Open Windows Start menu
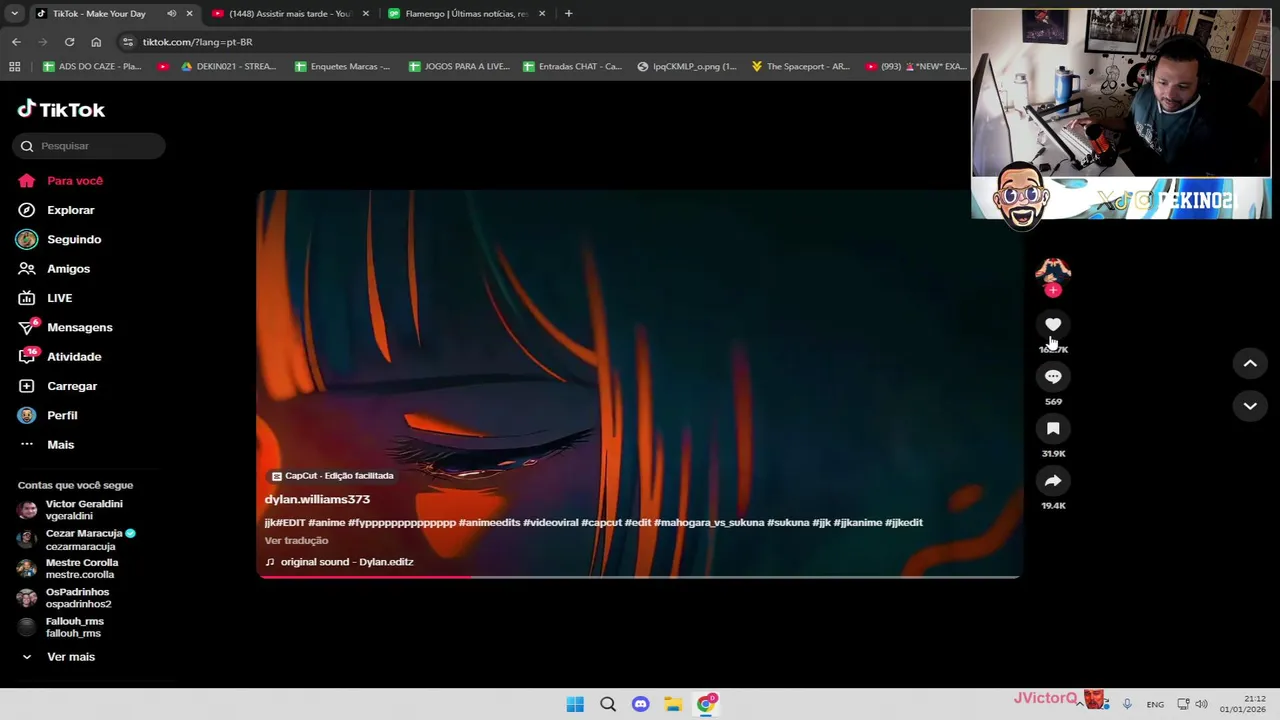1280x720 pixels. pyautogui.click(x=575, y=704)
